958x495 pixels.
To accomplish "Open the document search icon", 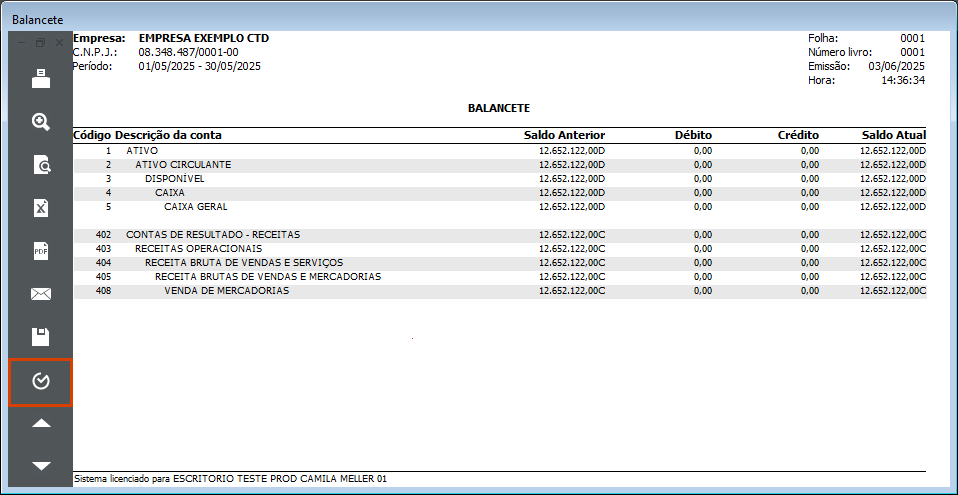I will coord(41,165).
